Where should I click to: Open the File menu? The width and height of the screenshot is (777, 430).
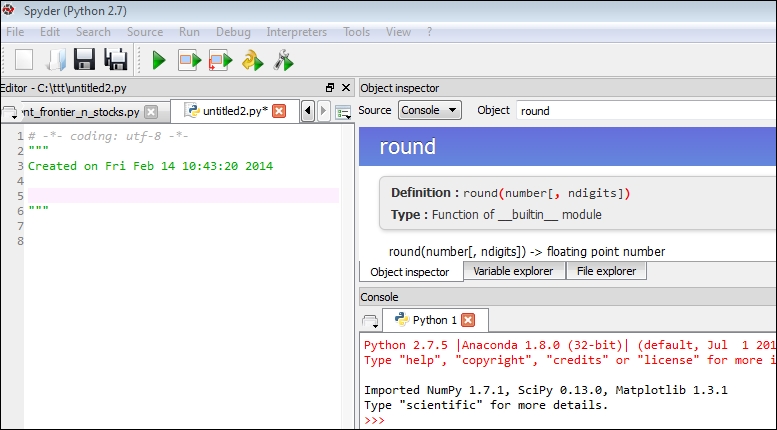[15, 32]
